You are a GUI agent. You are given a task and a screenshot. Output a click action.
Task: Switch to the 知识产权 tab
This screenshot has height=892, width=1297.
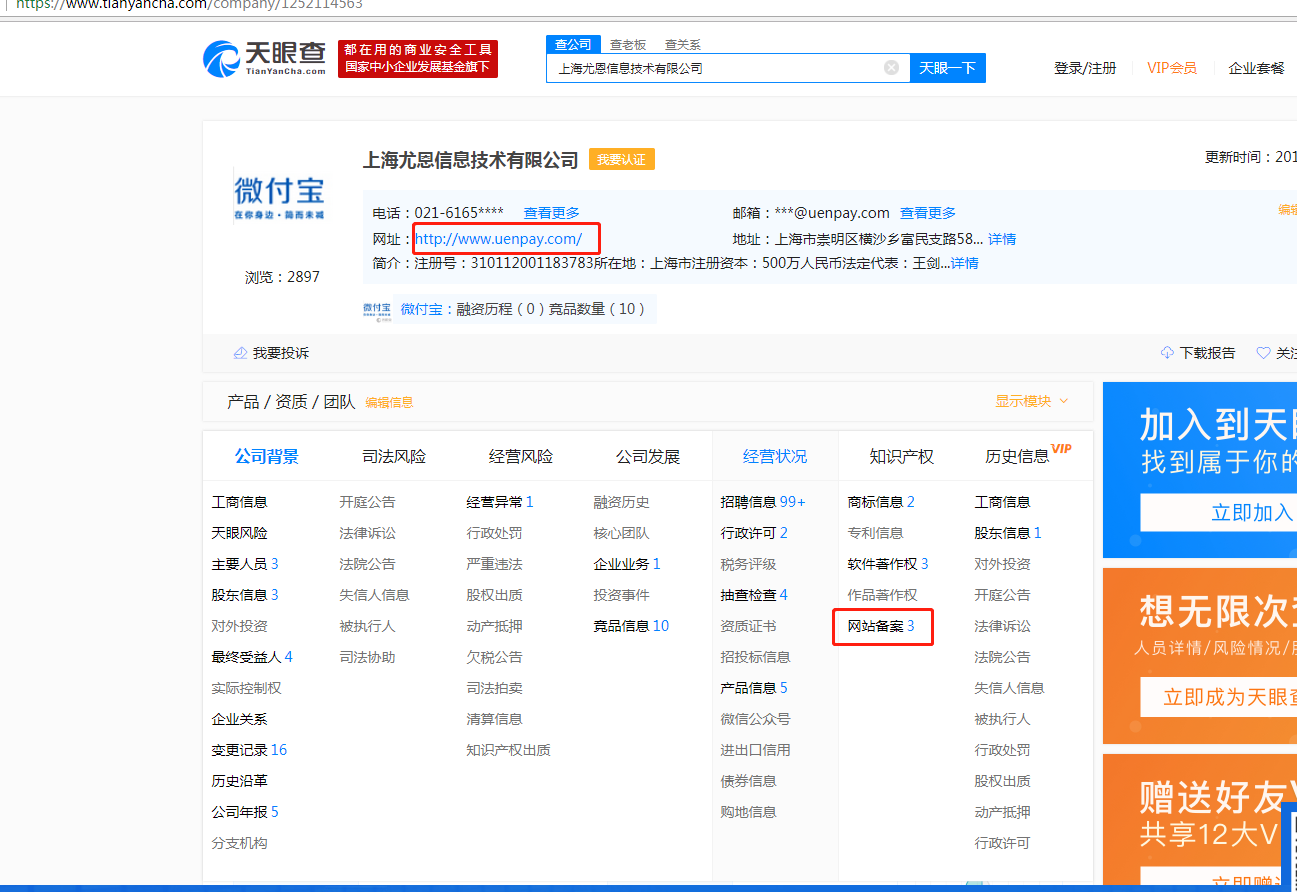pos(902,457)
